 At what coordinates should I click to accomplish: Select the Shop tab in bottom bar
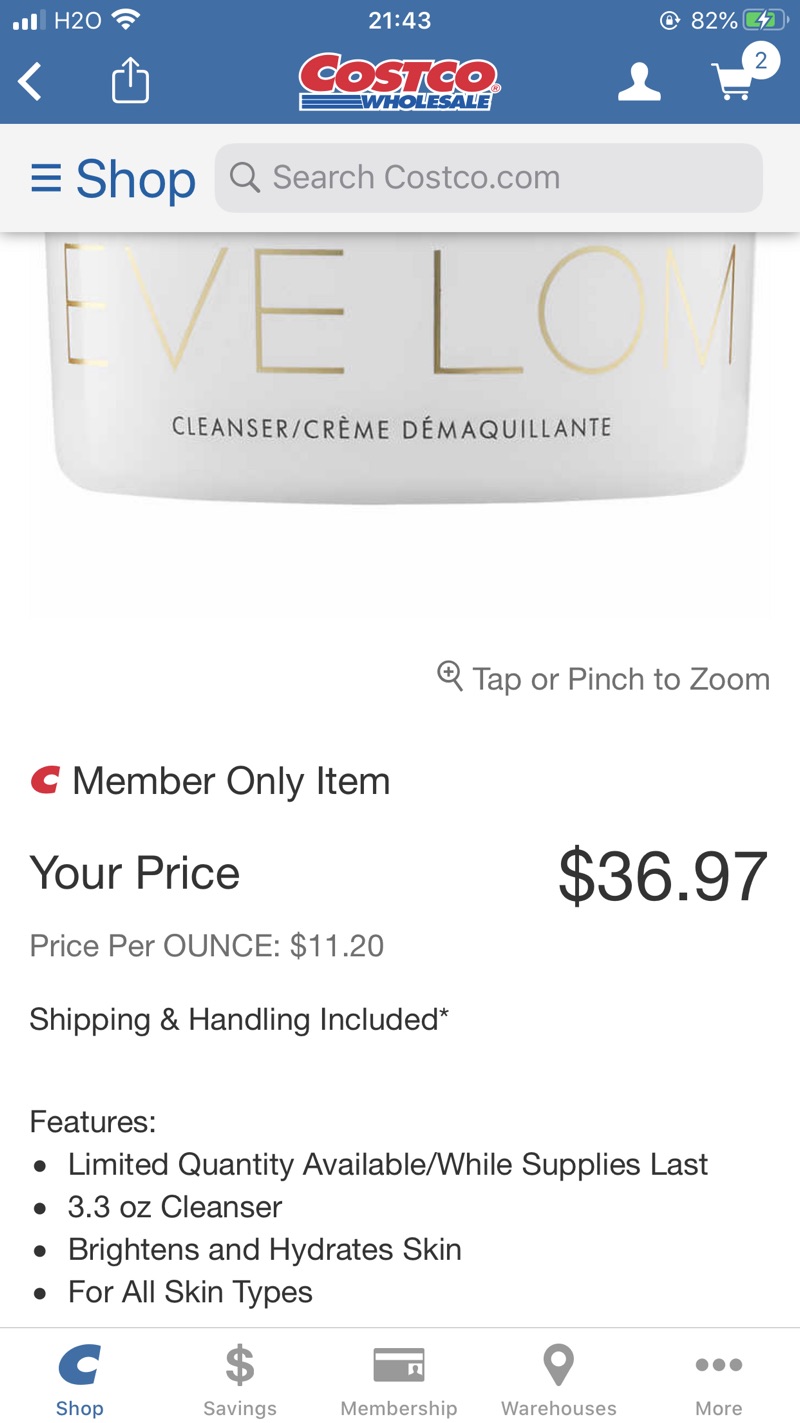click(x=80, y=1380)
